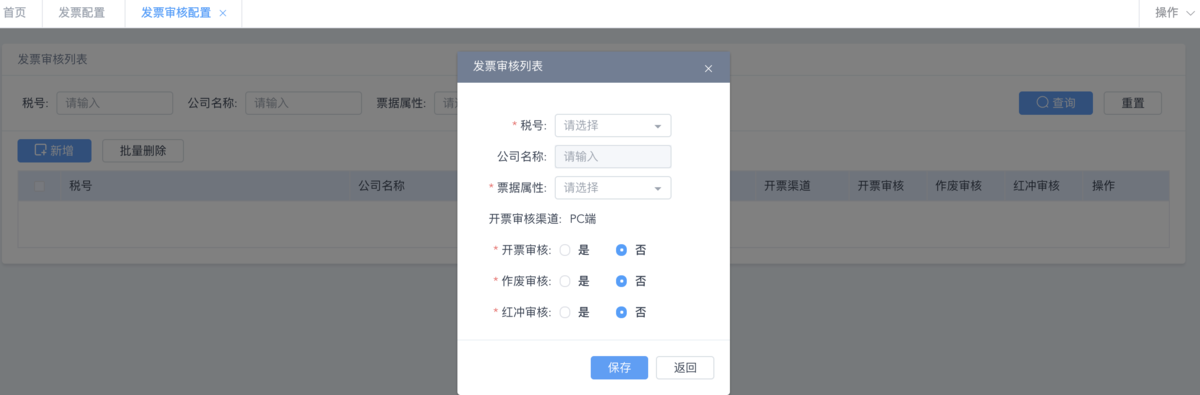Click the add icon in 新增 button

[x=41, y=151]
